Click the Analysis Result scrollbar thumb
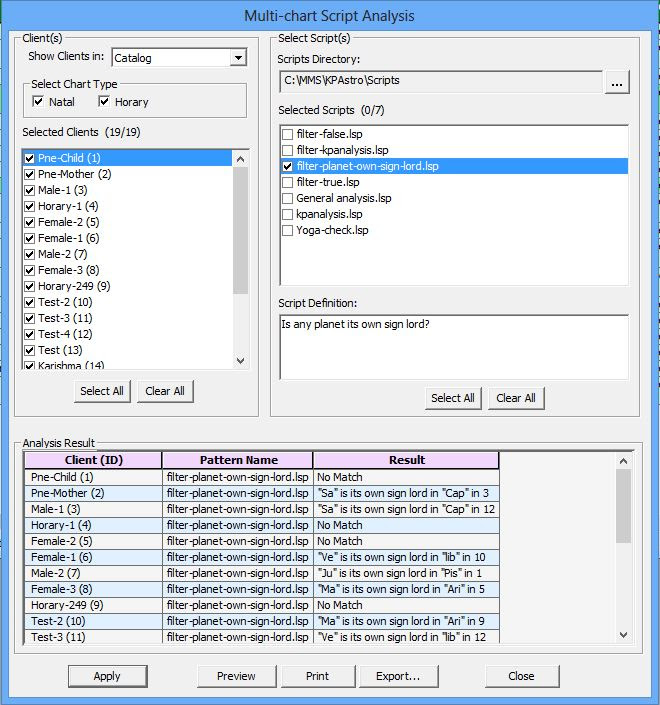This screenshot has width=660, height=705. coord(623,506)
